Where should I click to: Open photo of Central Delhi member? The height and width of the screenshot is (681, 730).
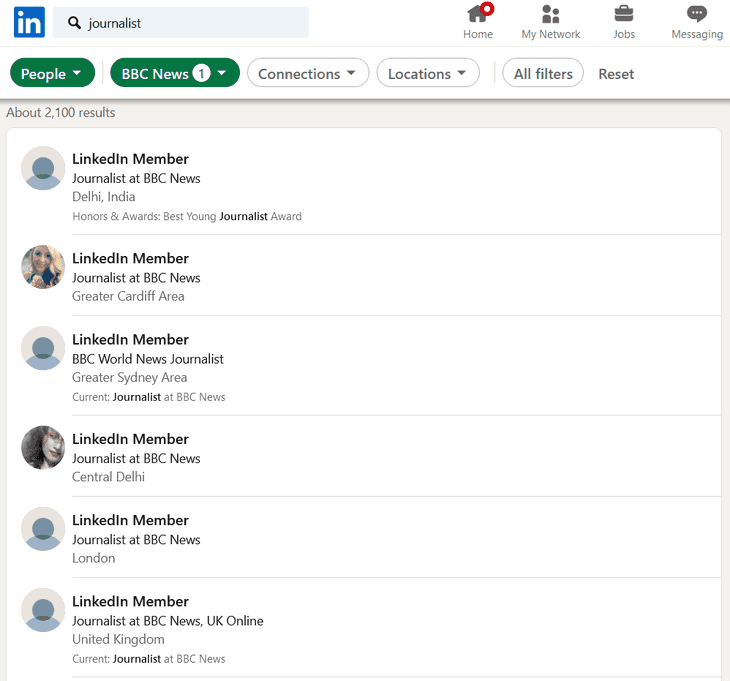(43, 448)
